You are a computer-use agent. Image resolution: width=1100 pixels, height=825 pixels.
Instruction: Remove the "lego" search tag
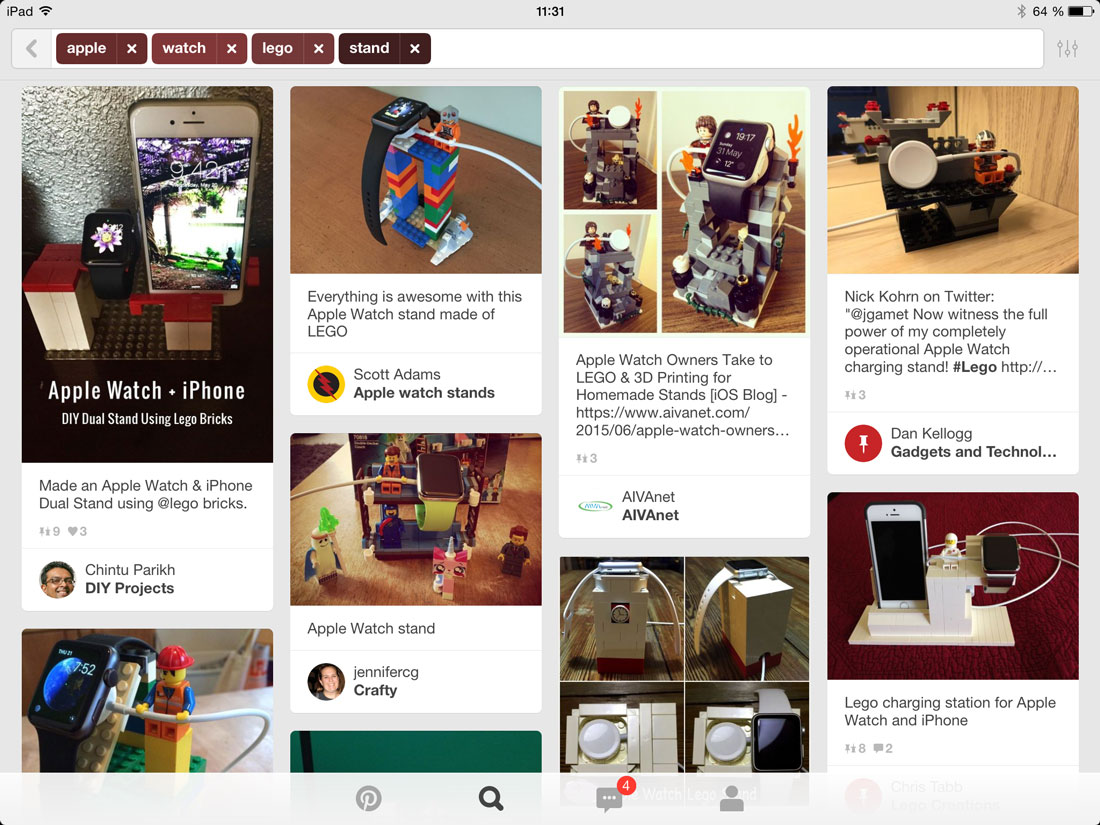tap(318, 48)
